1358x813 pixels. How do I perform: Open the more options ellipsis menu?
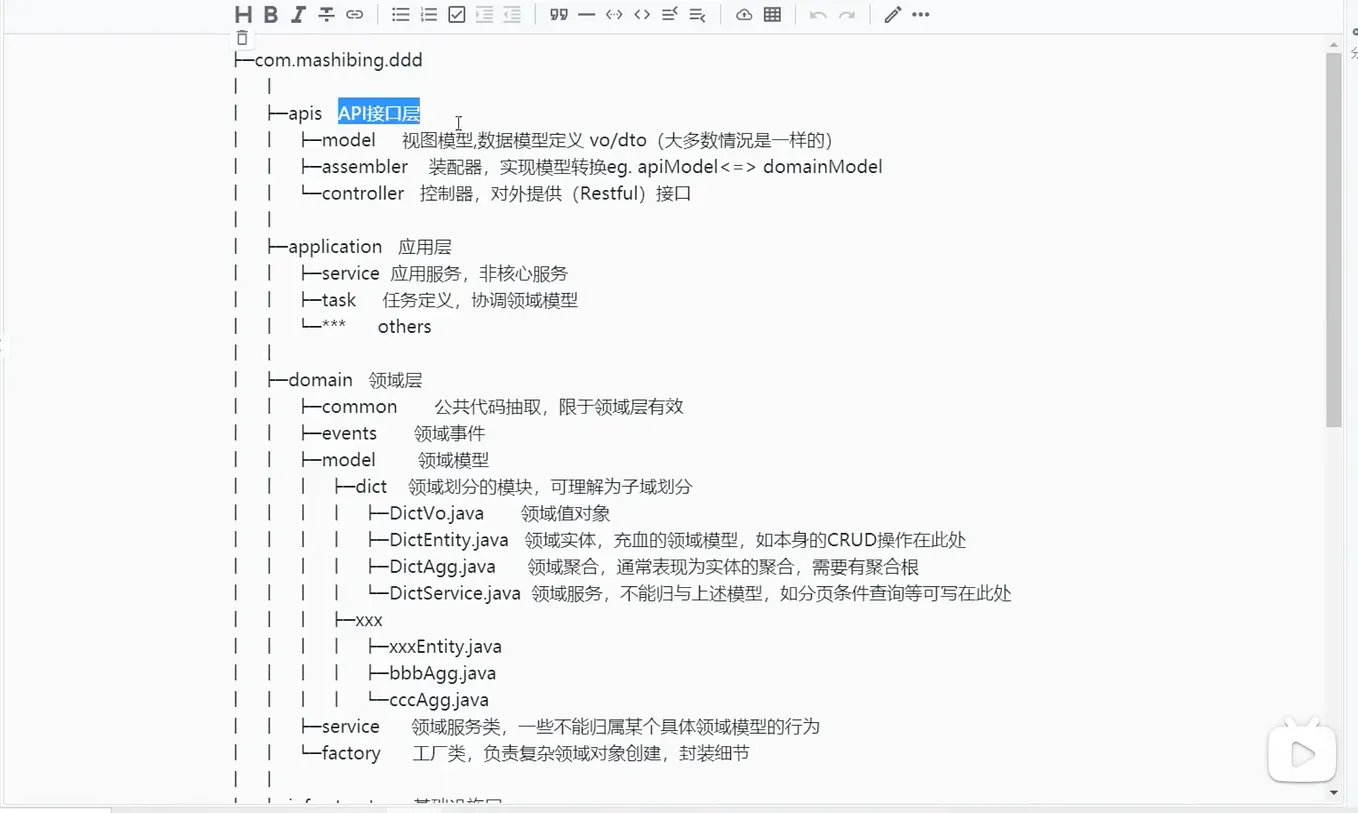[x=920, y=14]
